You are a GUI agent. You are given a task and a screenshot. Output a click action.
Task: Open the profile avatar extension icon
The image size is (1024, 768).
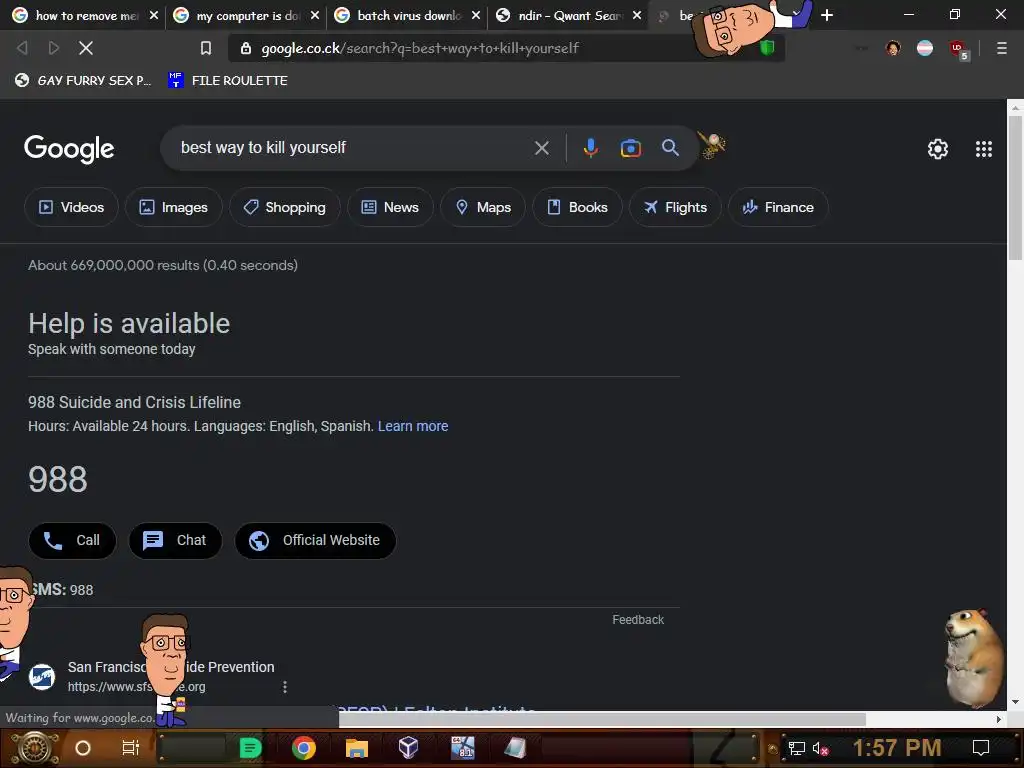pyautogui.click(x=893, y=48)
